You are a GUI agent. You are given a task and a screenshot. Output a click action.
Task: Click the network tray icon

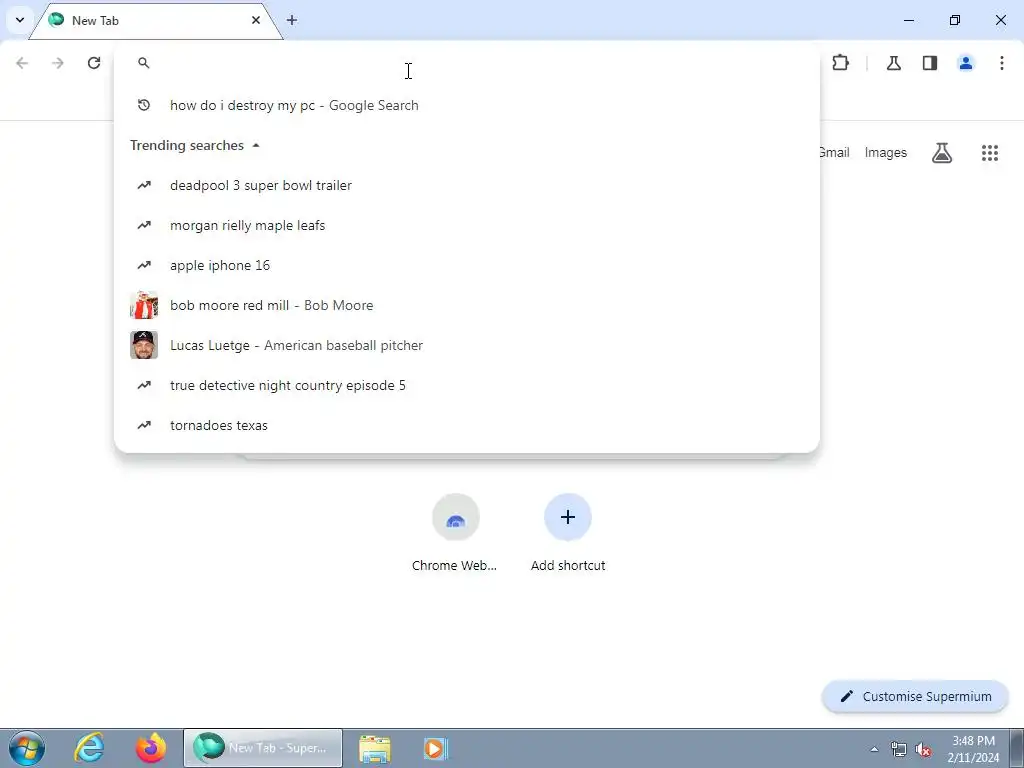(x=899, y=749)
